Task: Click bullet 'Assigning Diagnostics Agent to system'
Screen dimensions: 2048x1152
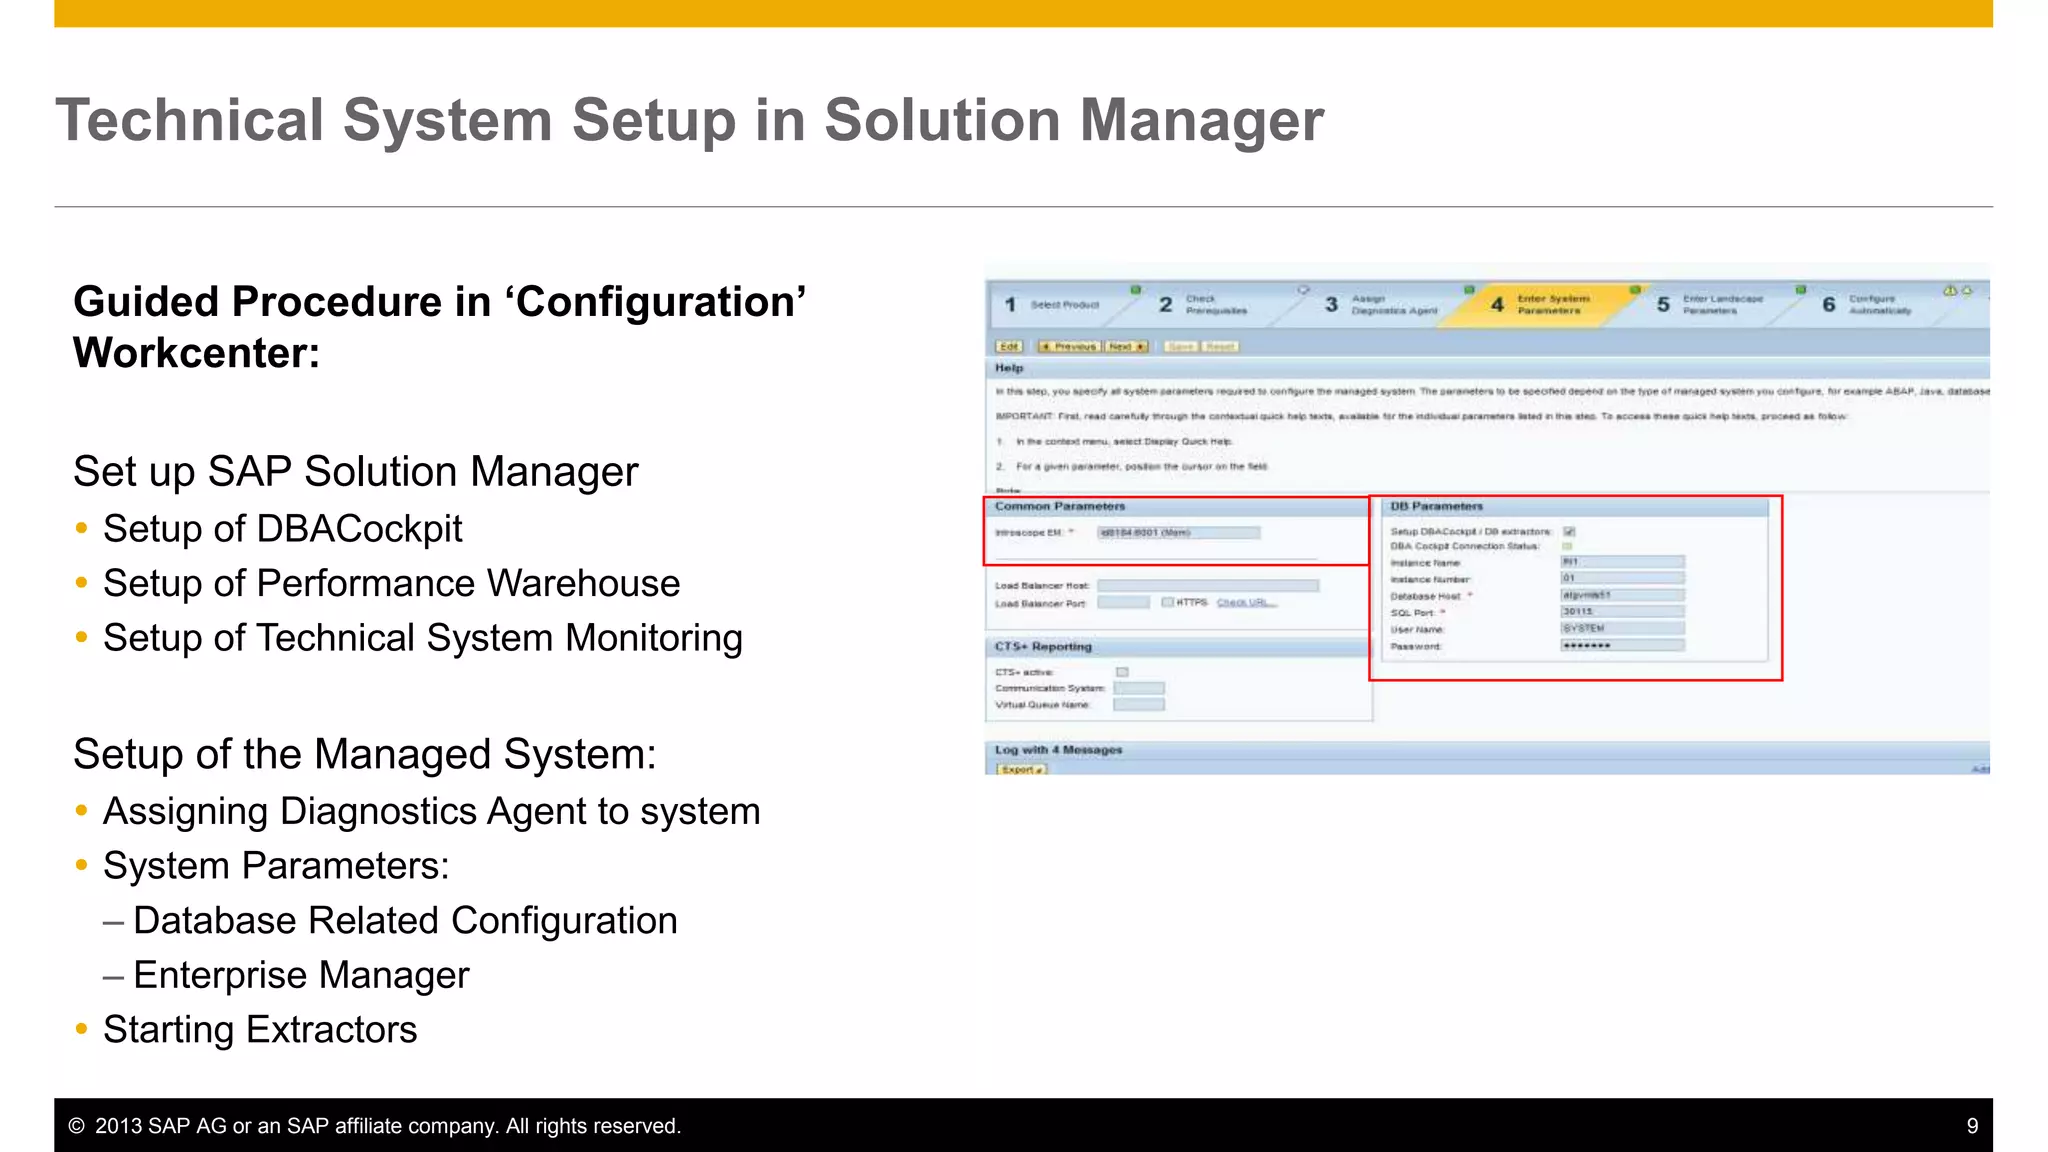Action: click(x=432, y=811)
